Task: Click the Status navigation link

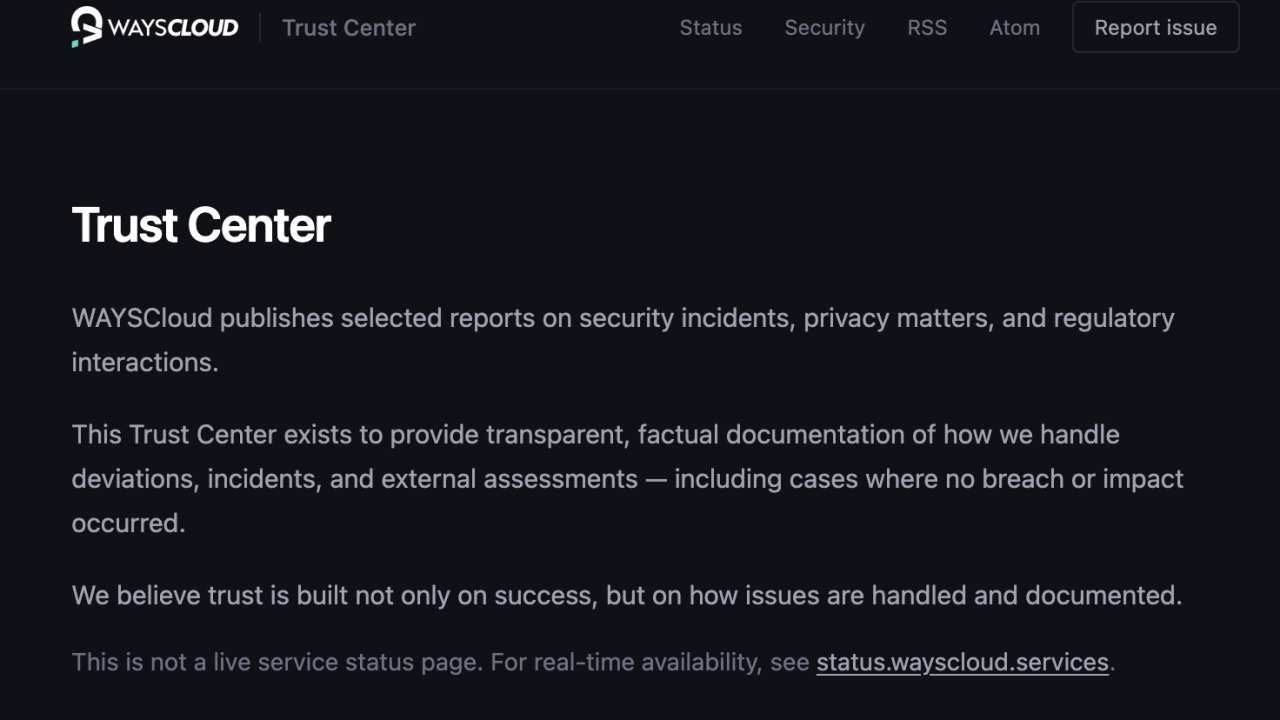Action: pos(710,28)
